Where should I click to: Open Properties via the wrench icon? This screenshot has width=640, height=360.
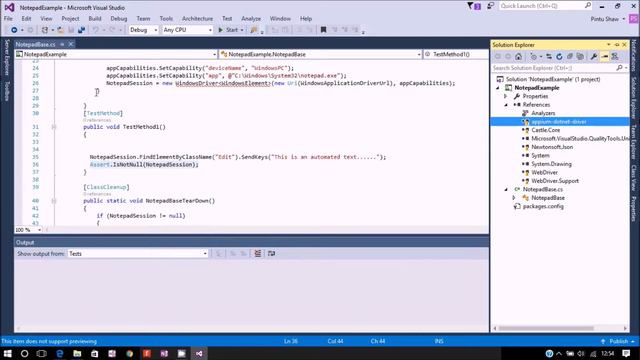[594, 57]
